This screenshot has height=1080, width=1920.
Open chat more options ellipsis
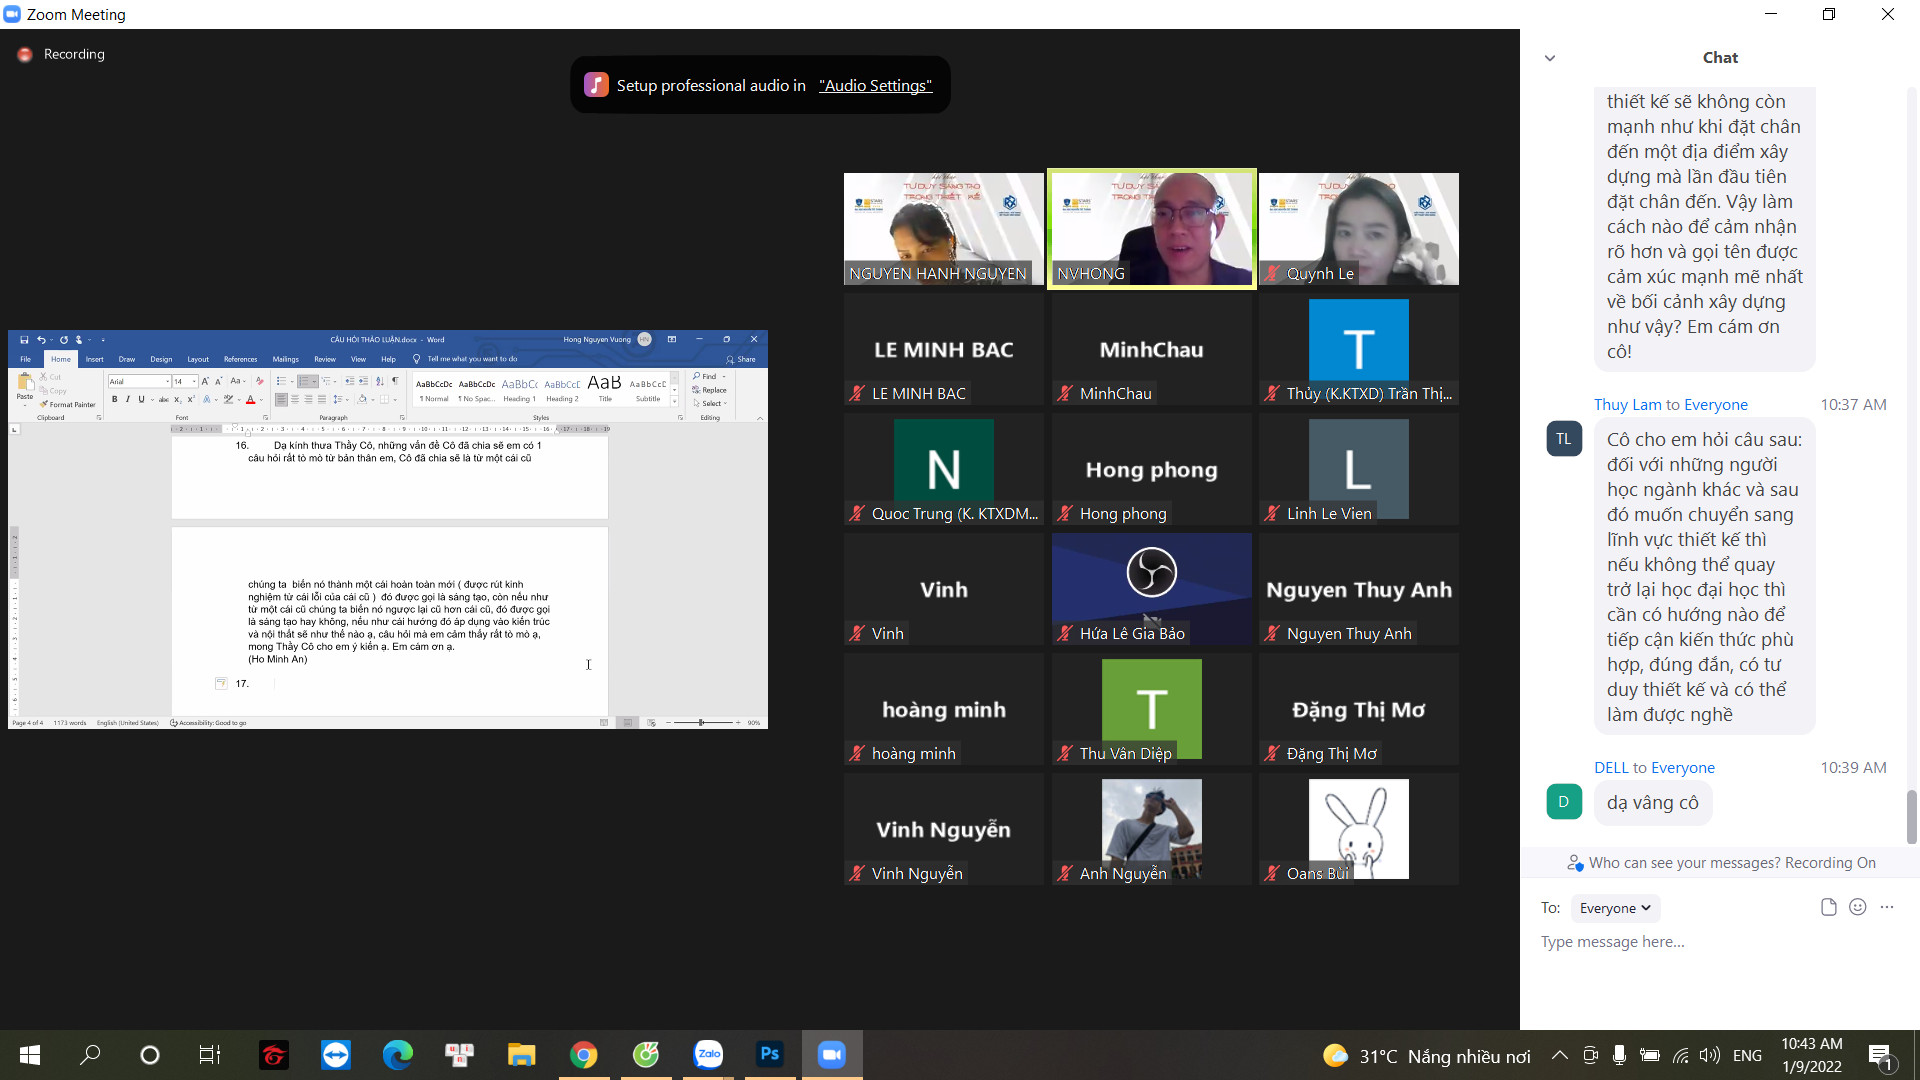click(x=1887, y=907)
